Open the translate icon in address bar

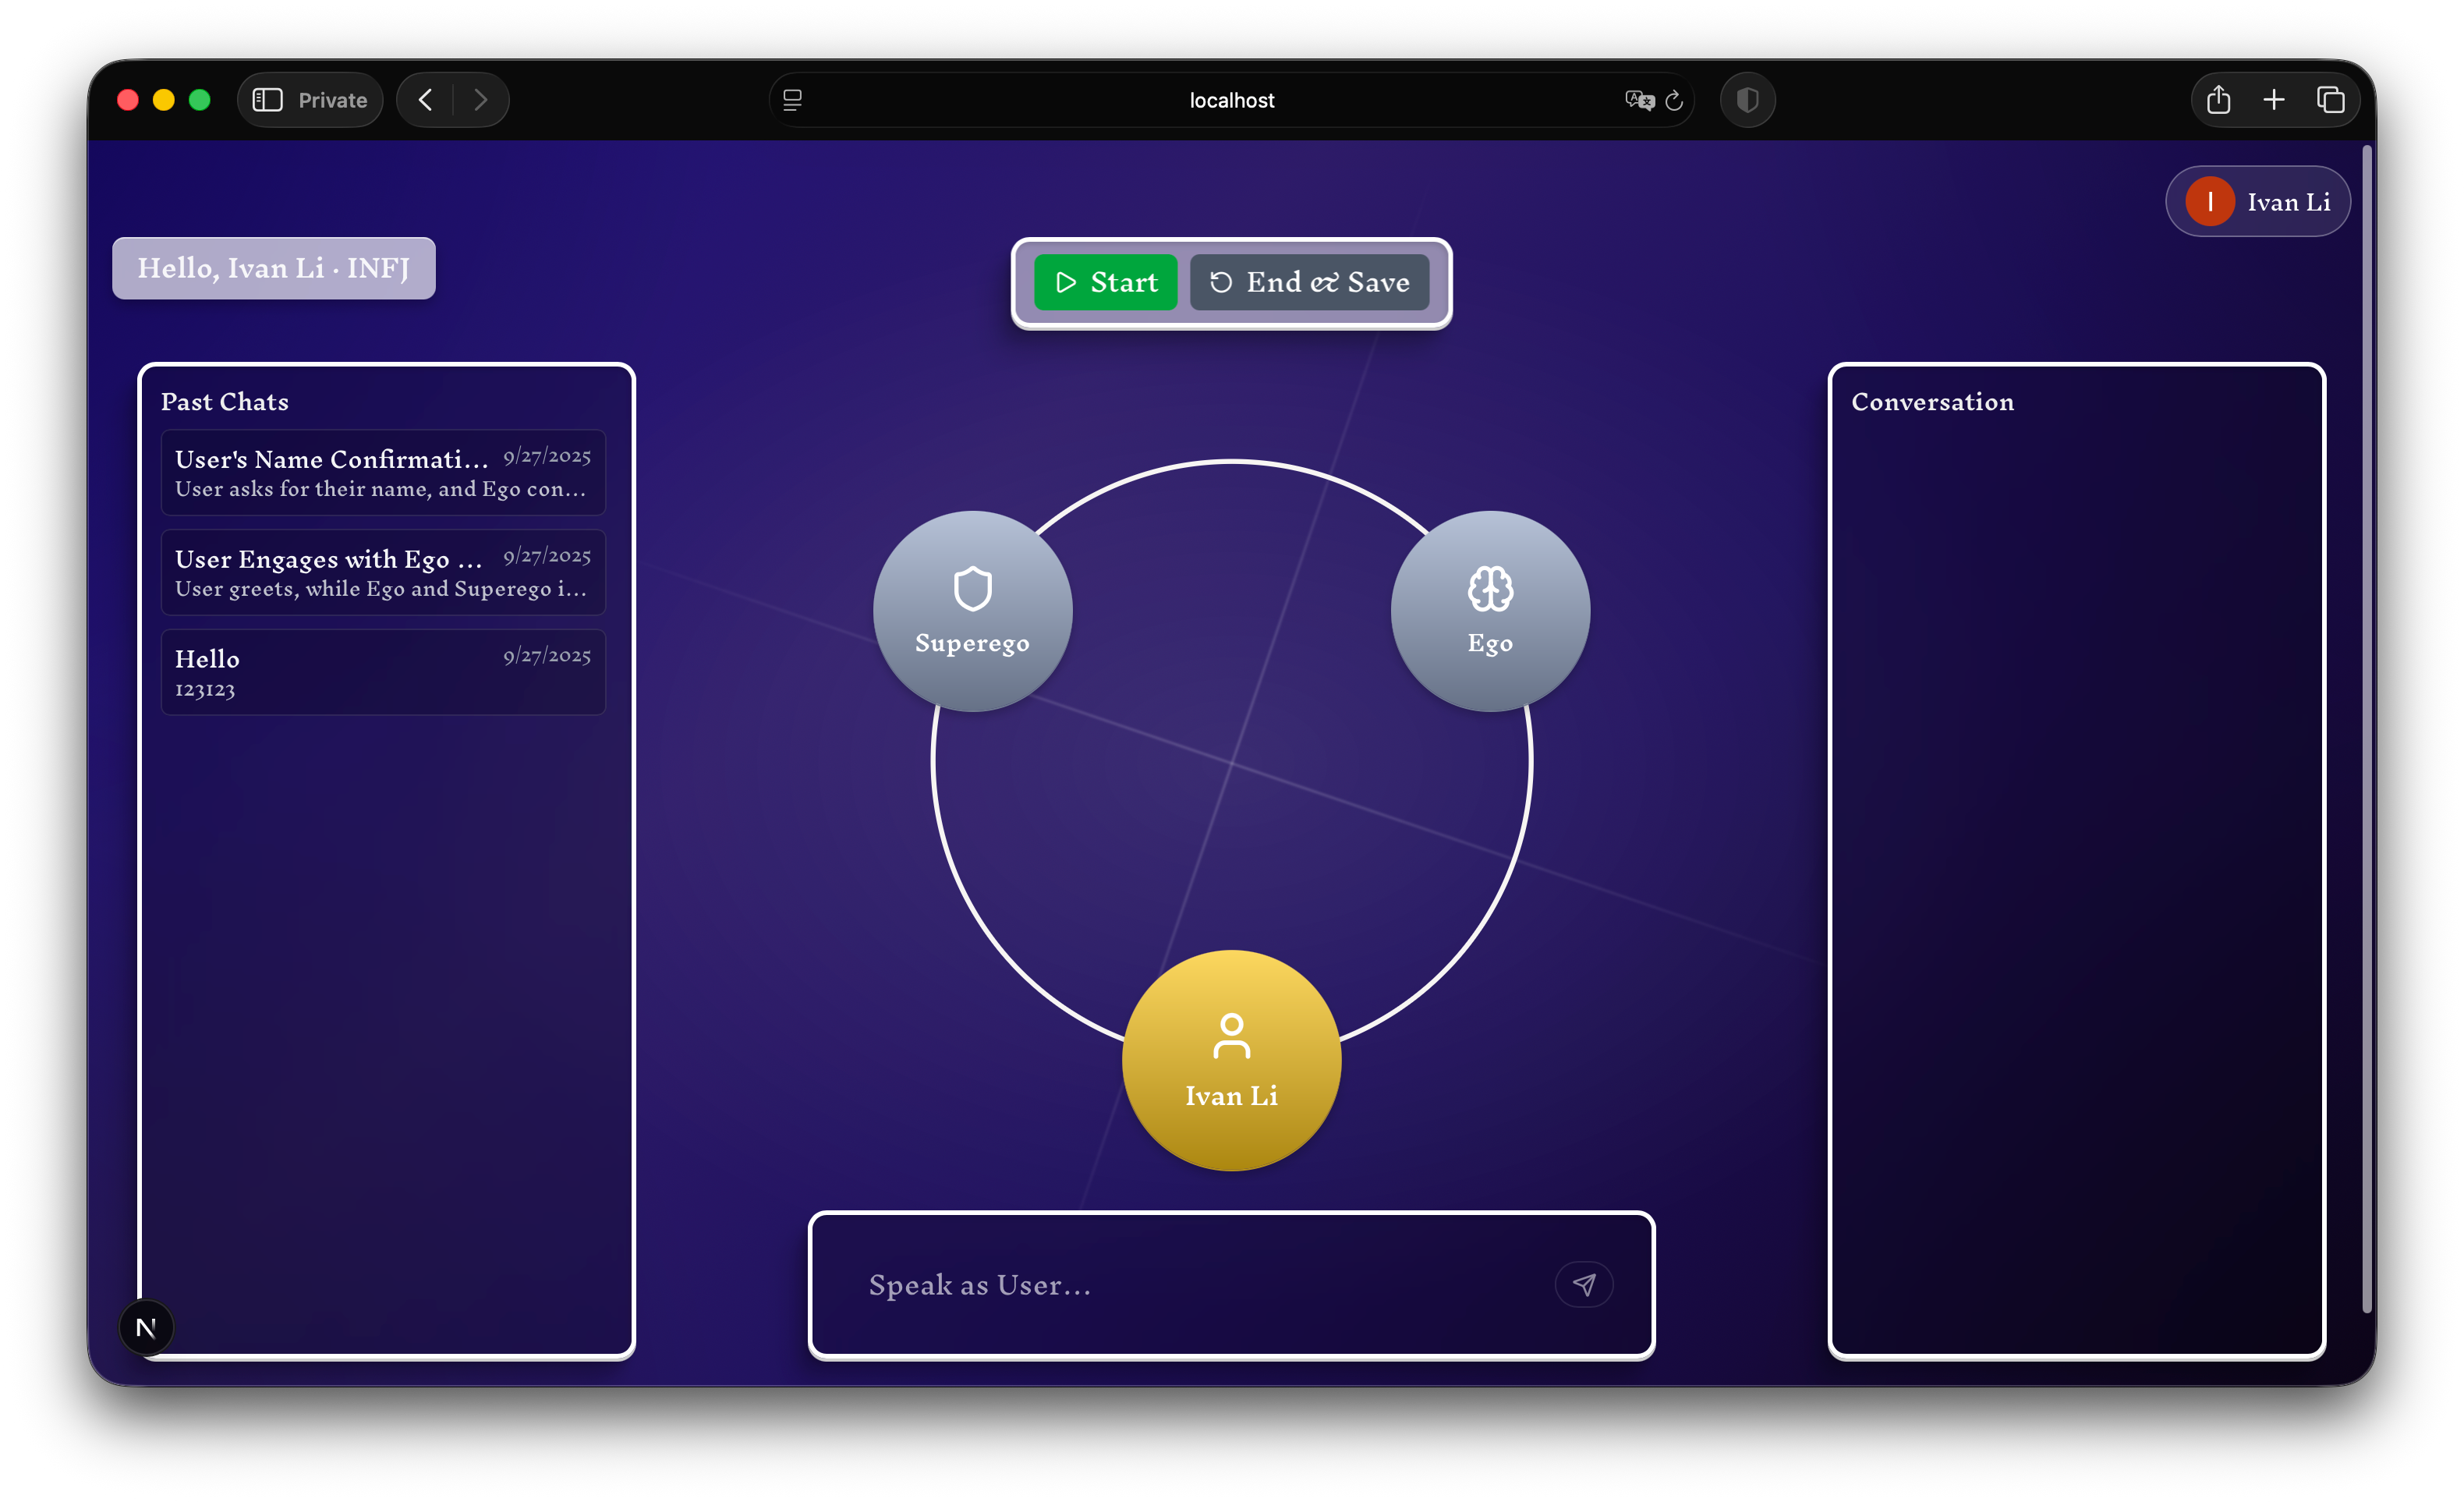coord(1638,100)
